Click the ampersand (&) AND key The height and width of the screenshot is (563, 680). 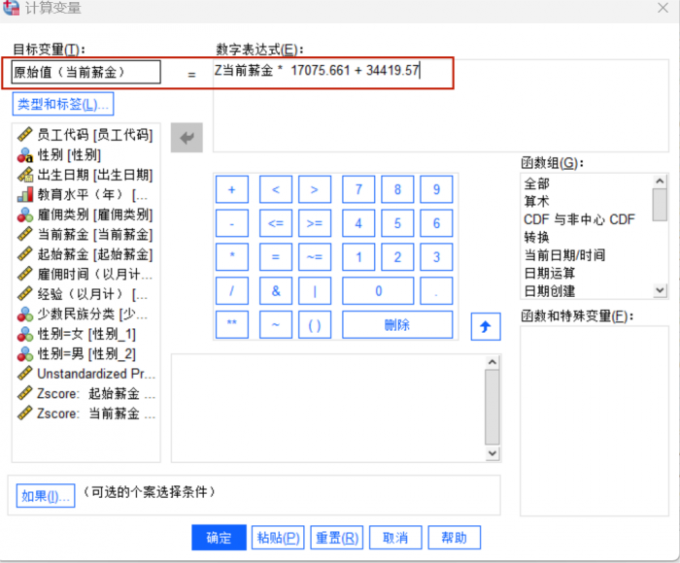(x=276, y=291)
